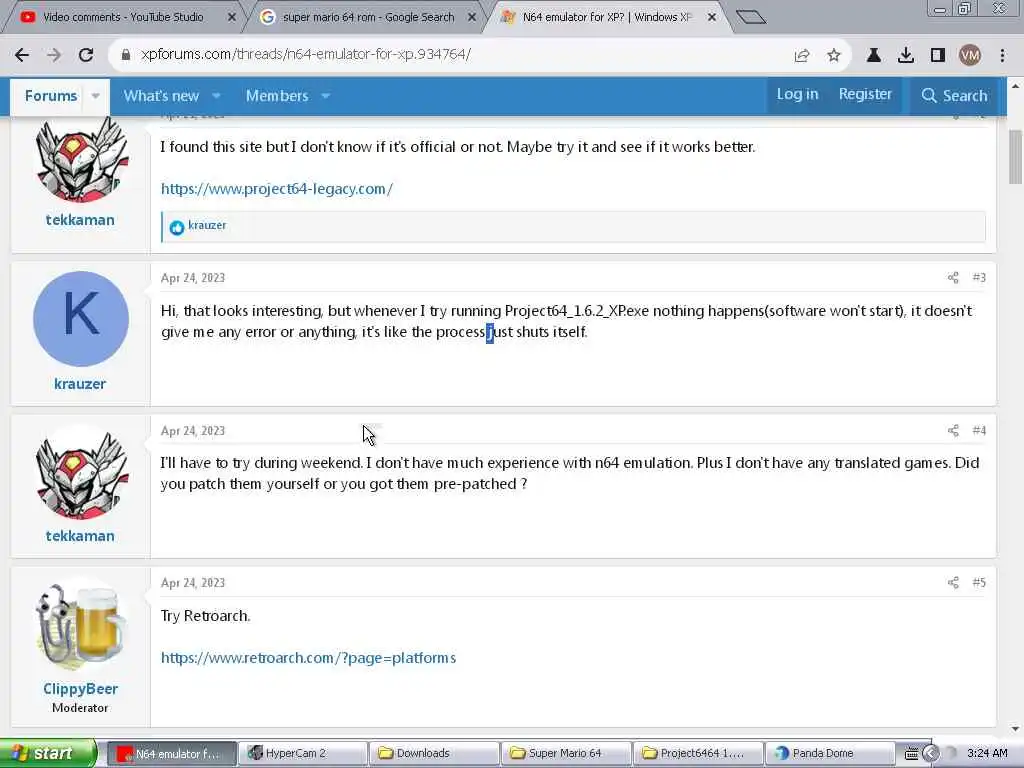Click the Log in link

coord(797,95)
